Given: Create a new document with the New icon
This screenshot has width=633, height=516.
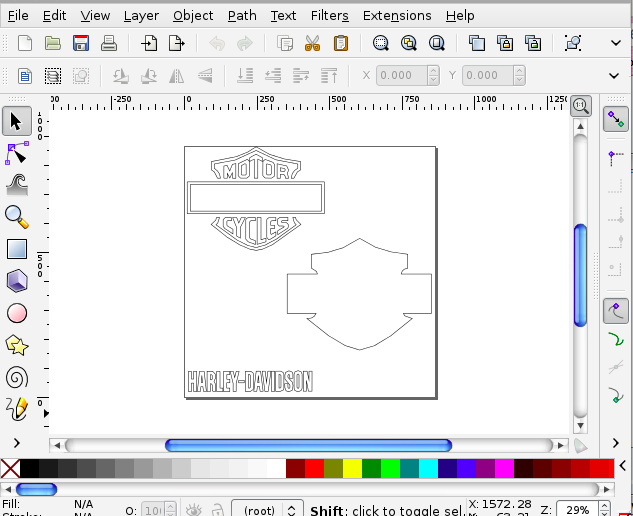Looking at the screenshot, I should [x=25, y=43].
